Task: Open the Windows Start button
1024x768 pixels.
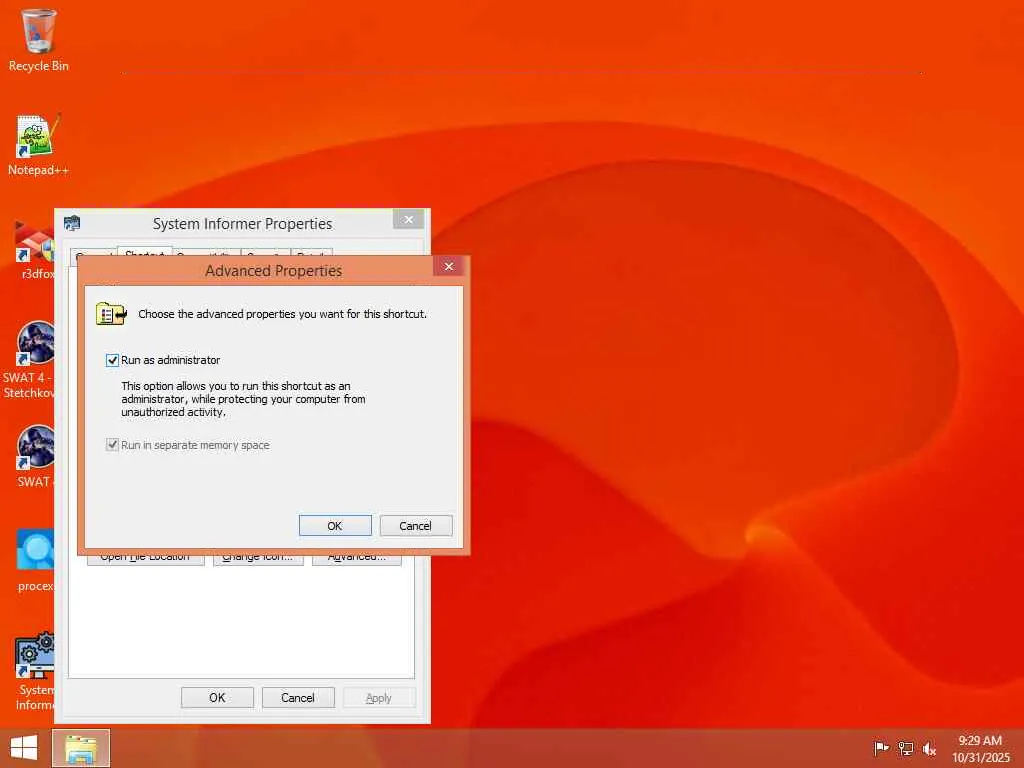Action: click(24, 748)
